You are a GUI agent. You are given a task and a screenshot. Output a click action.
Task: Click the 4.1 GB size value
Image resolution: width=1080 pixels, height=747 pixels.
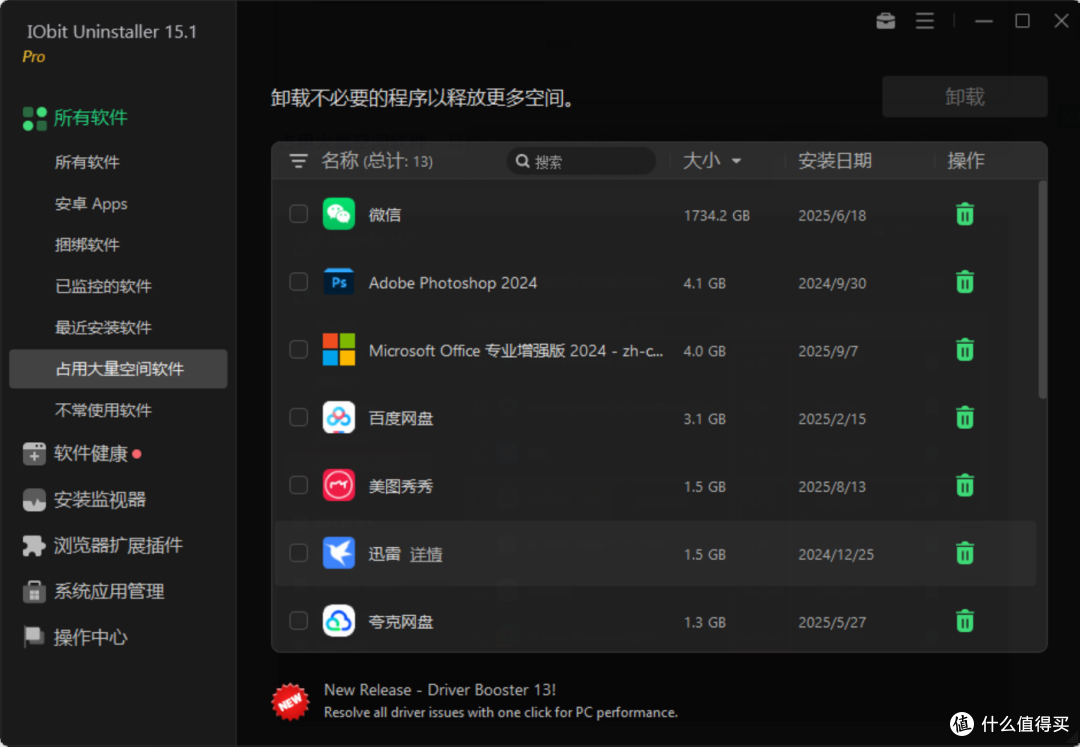point(704,283)
